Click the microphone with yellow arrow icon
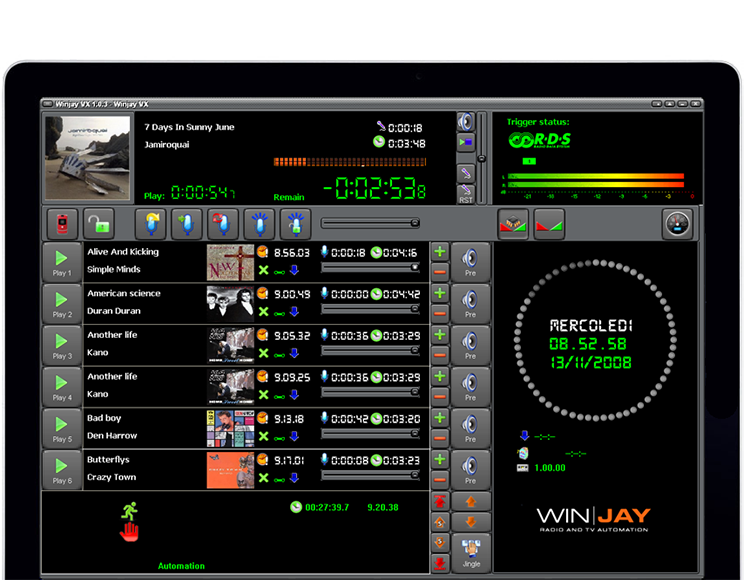 pyautogui.click(x=150, y=223)
